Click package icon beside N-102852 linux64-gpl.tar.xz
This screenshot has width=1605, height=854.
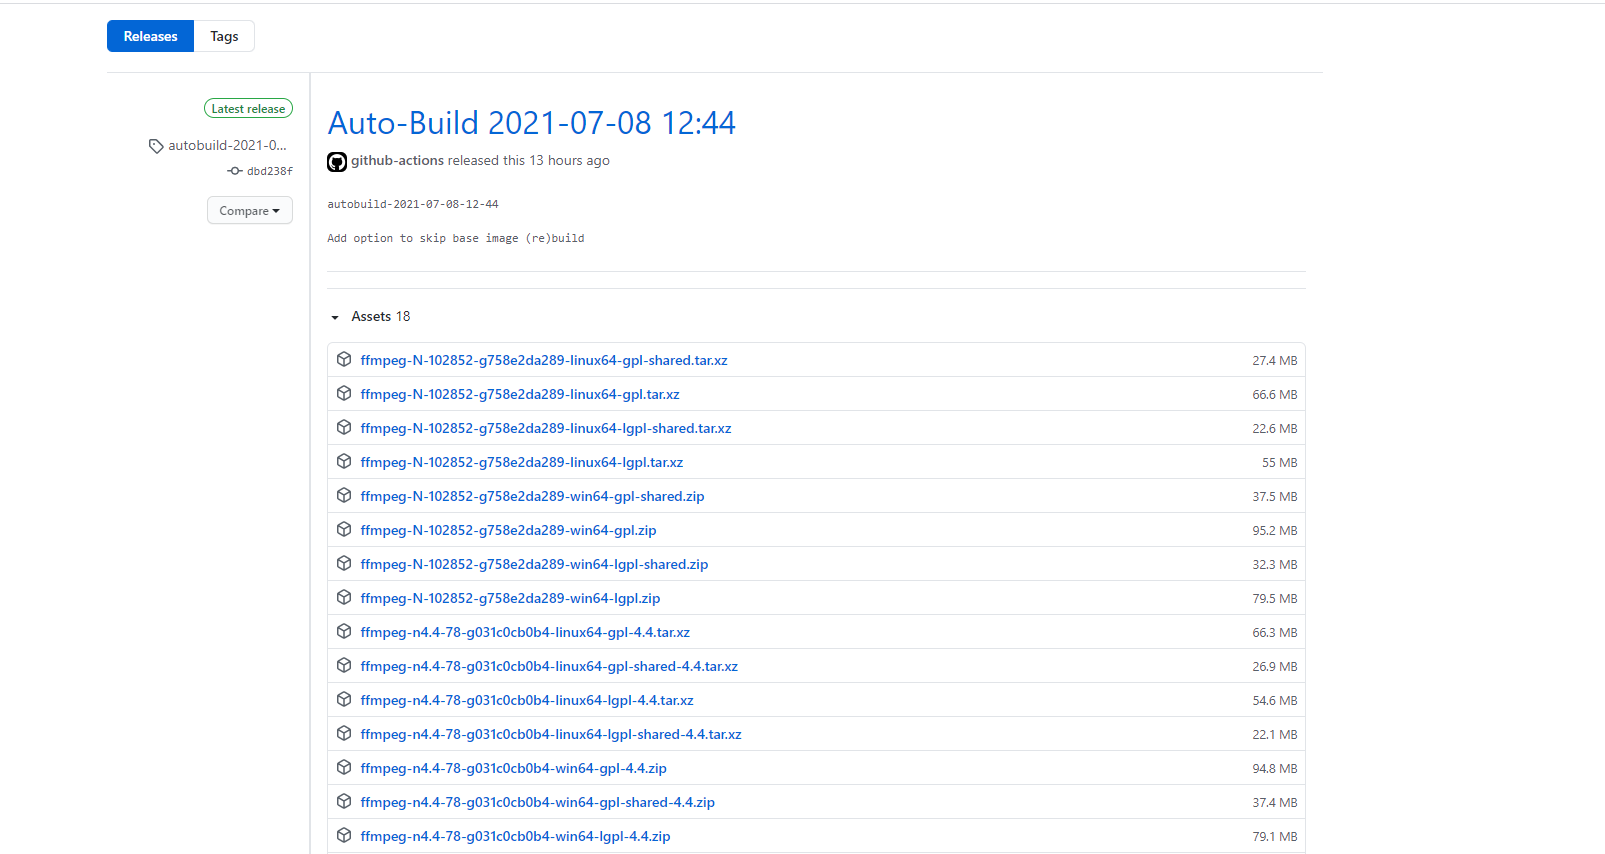click(x=344, y=393)
